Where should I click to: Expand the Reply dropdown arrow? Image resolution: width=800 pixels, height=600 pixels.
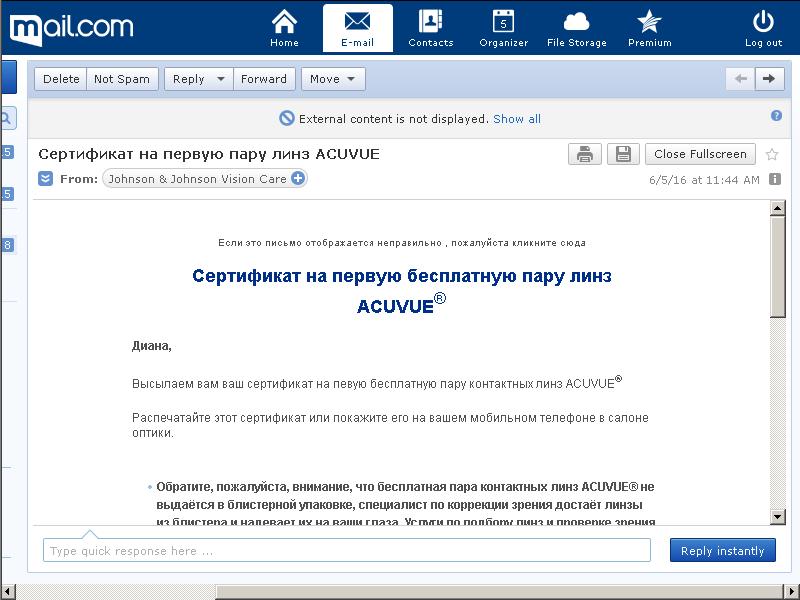[221, 79]
